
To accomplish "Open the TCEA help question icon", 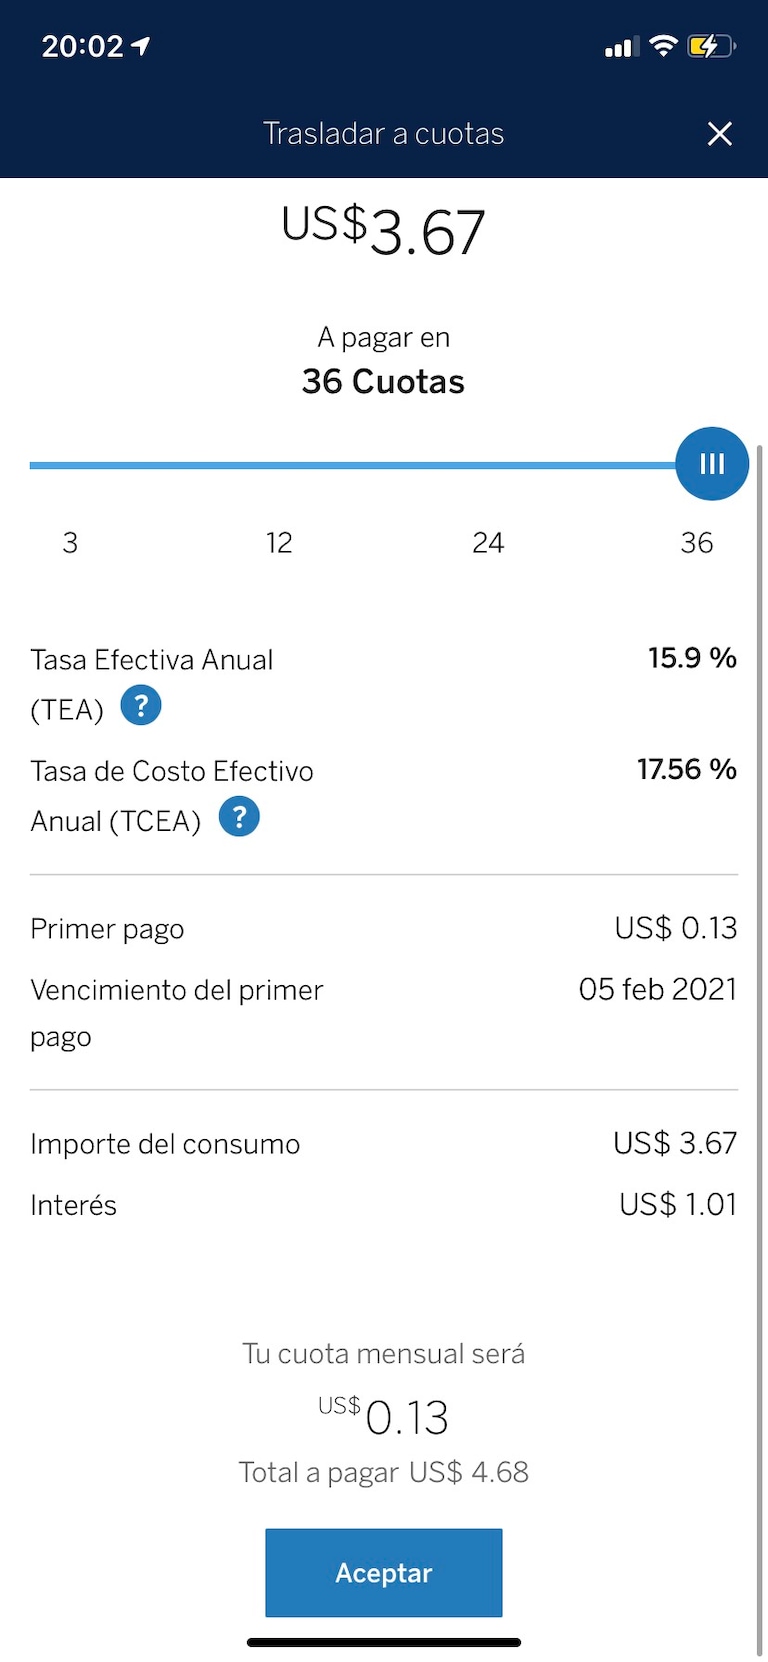I will click(239, 817).
